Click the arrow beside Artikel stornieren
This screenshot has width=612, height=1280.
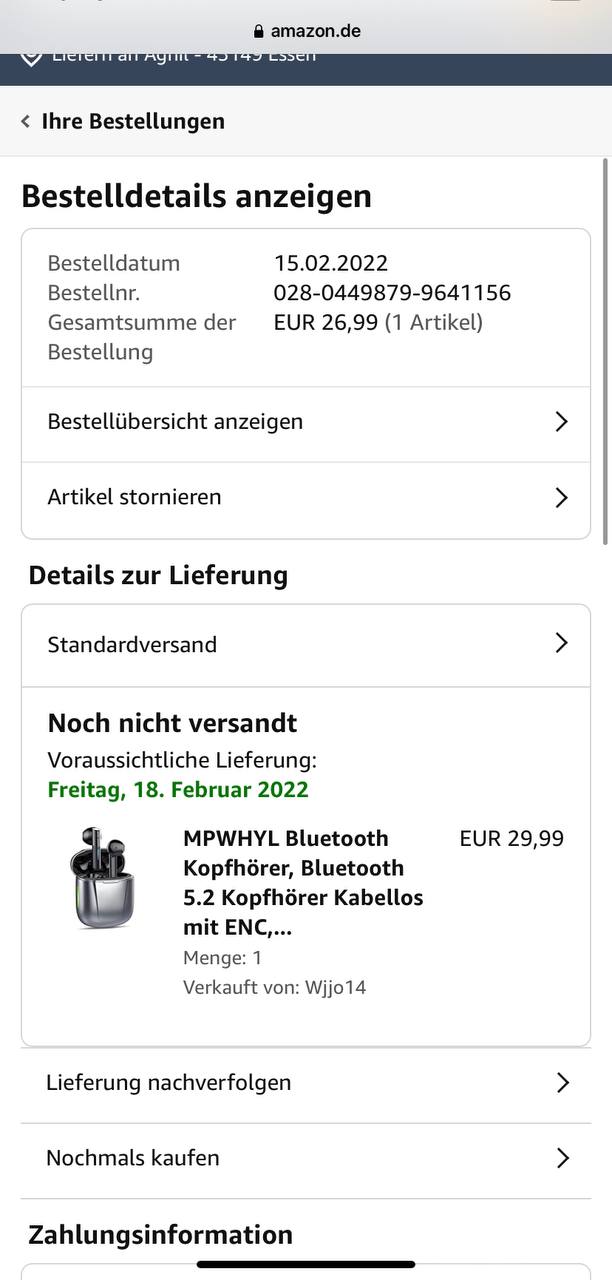coord(561,498)
